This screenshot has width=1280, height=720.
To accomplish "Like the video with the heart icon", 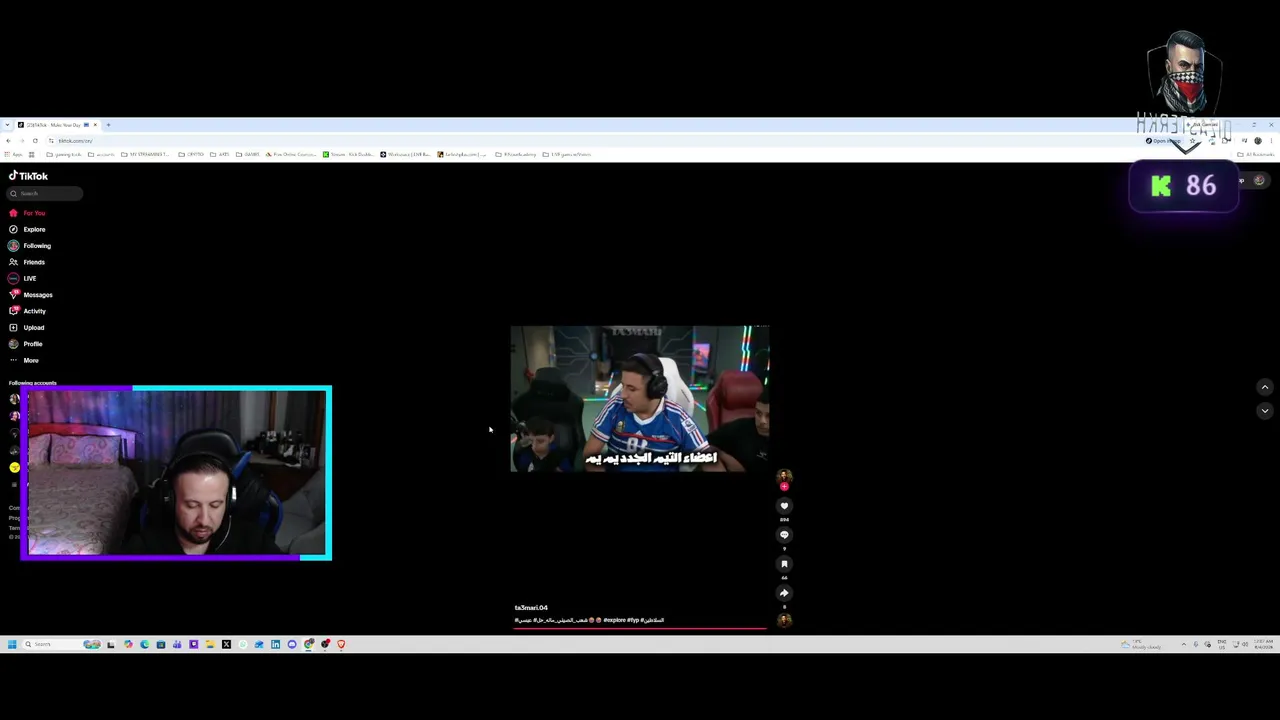I will tap(784, 506).
